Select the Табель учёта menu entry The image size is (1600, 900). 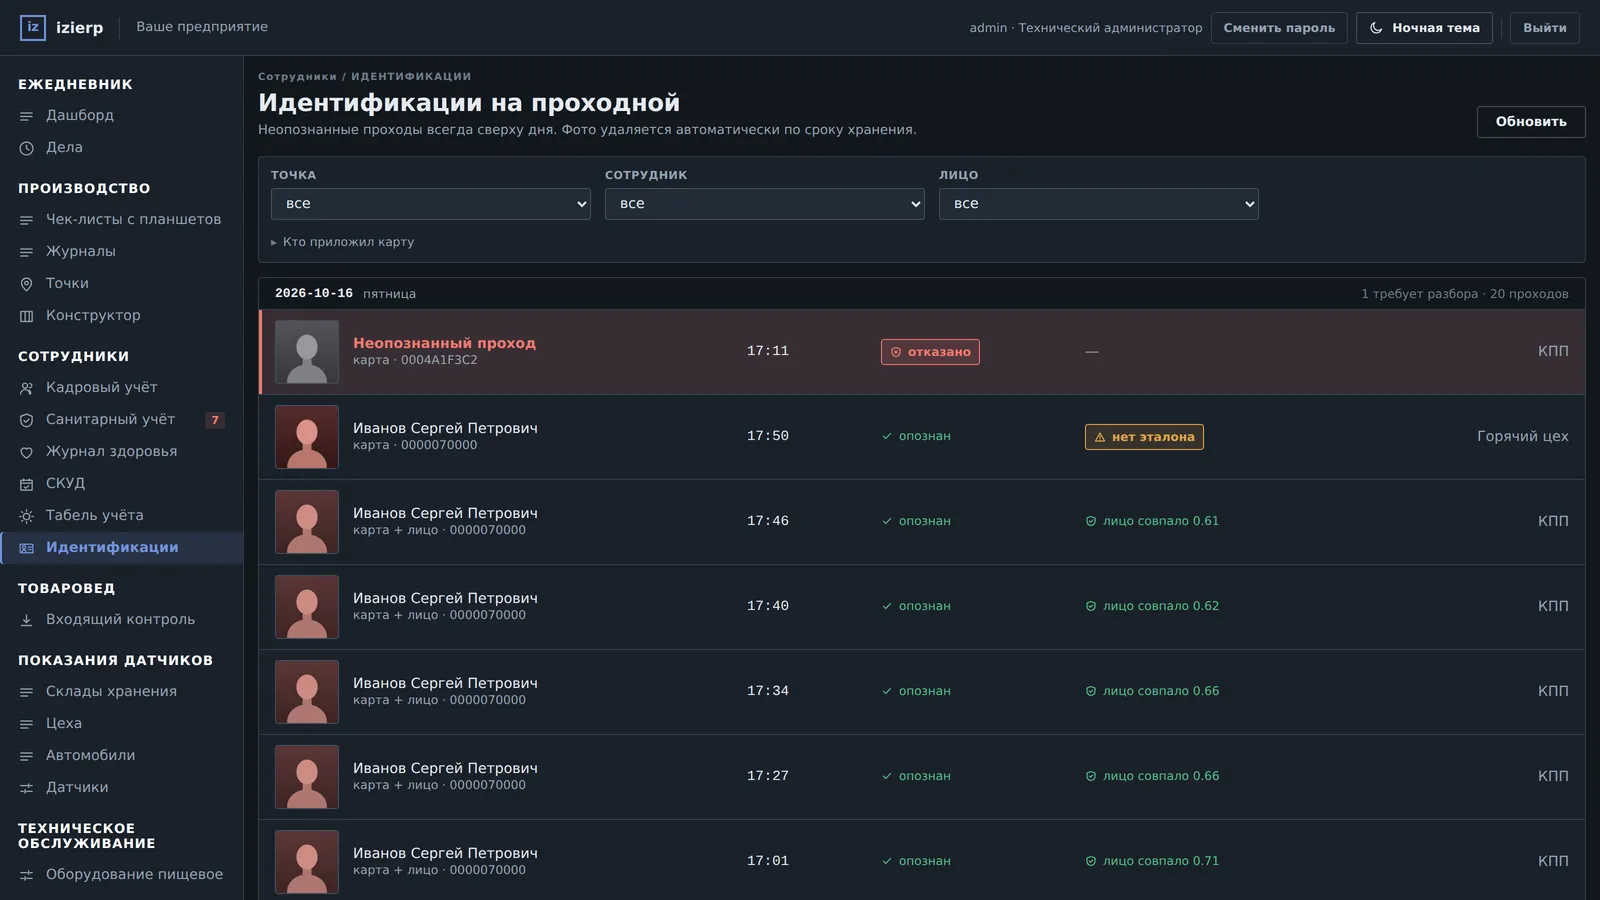tap(121, 516)
